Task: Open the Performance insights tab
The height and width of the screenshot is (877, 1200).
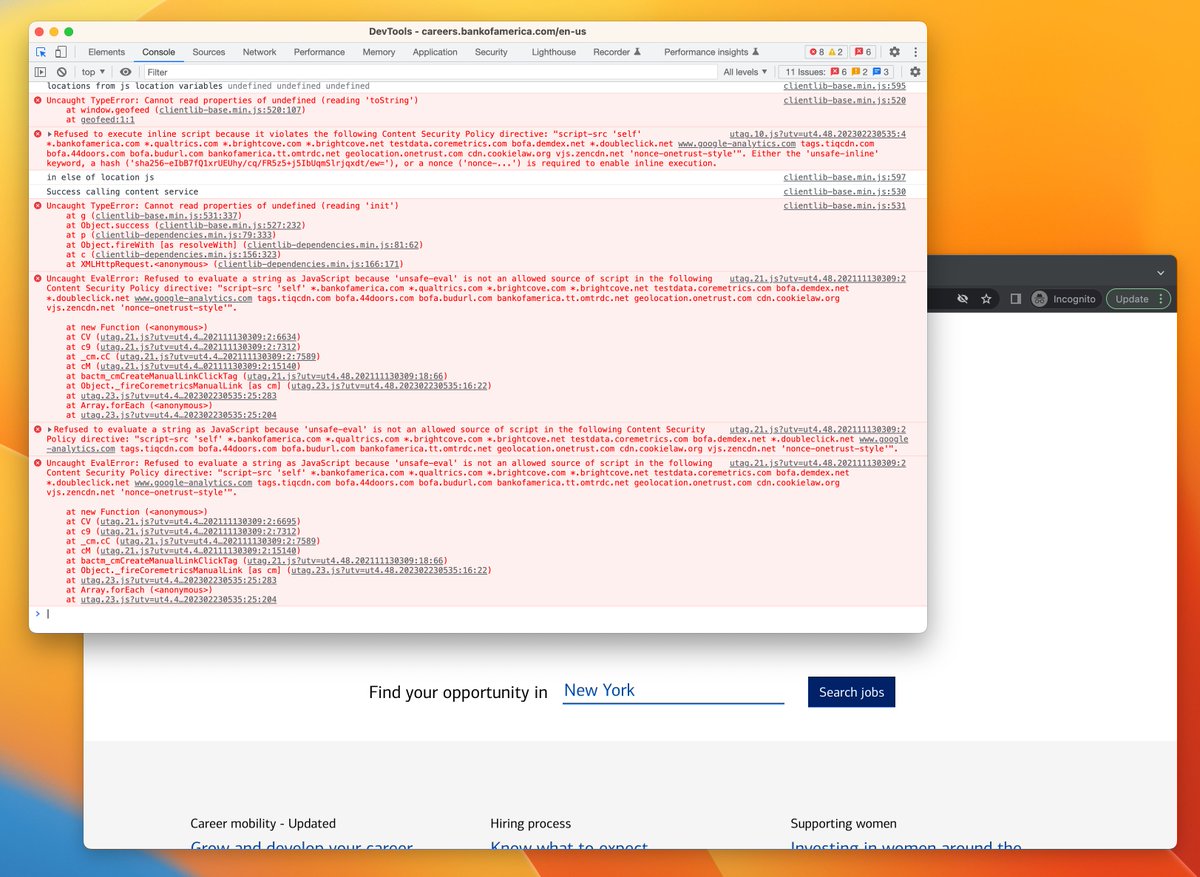Action: (x=712, y=52)
